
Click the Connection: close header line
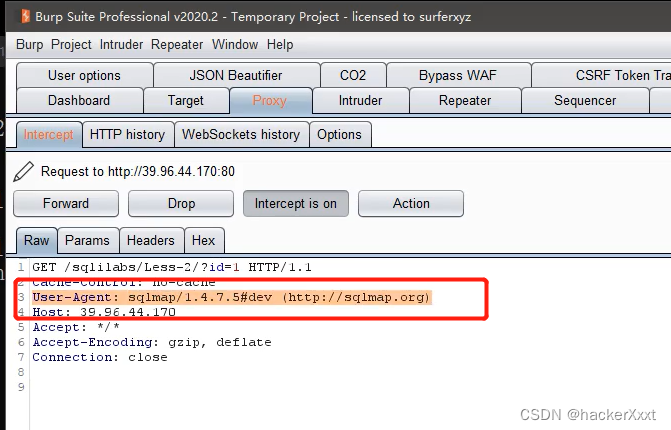pos(100,357)
